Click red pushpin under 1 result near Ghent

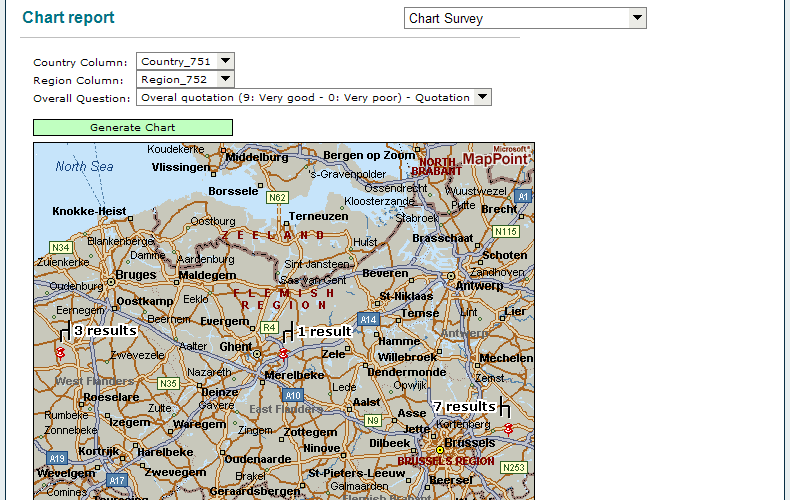(284, 354)
